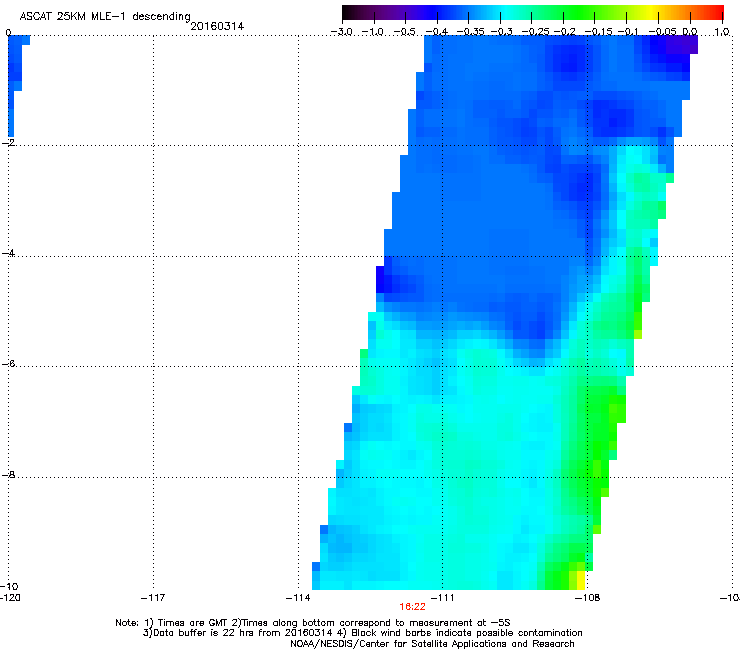Click the color bar label '-0.2'
740x650 pixels.
[563, 32]
